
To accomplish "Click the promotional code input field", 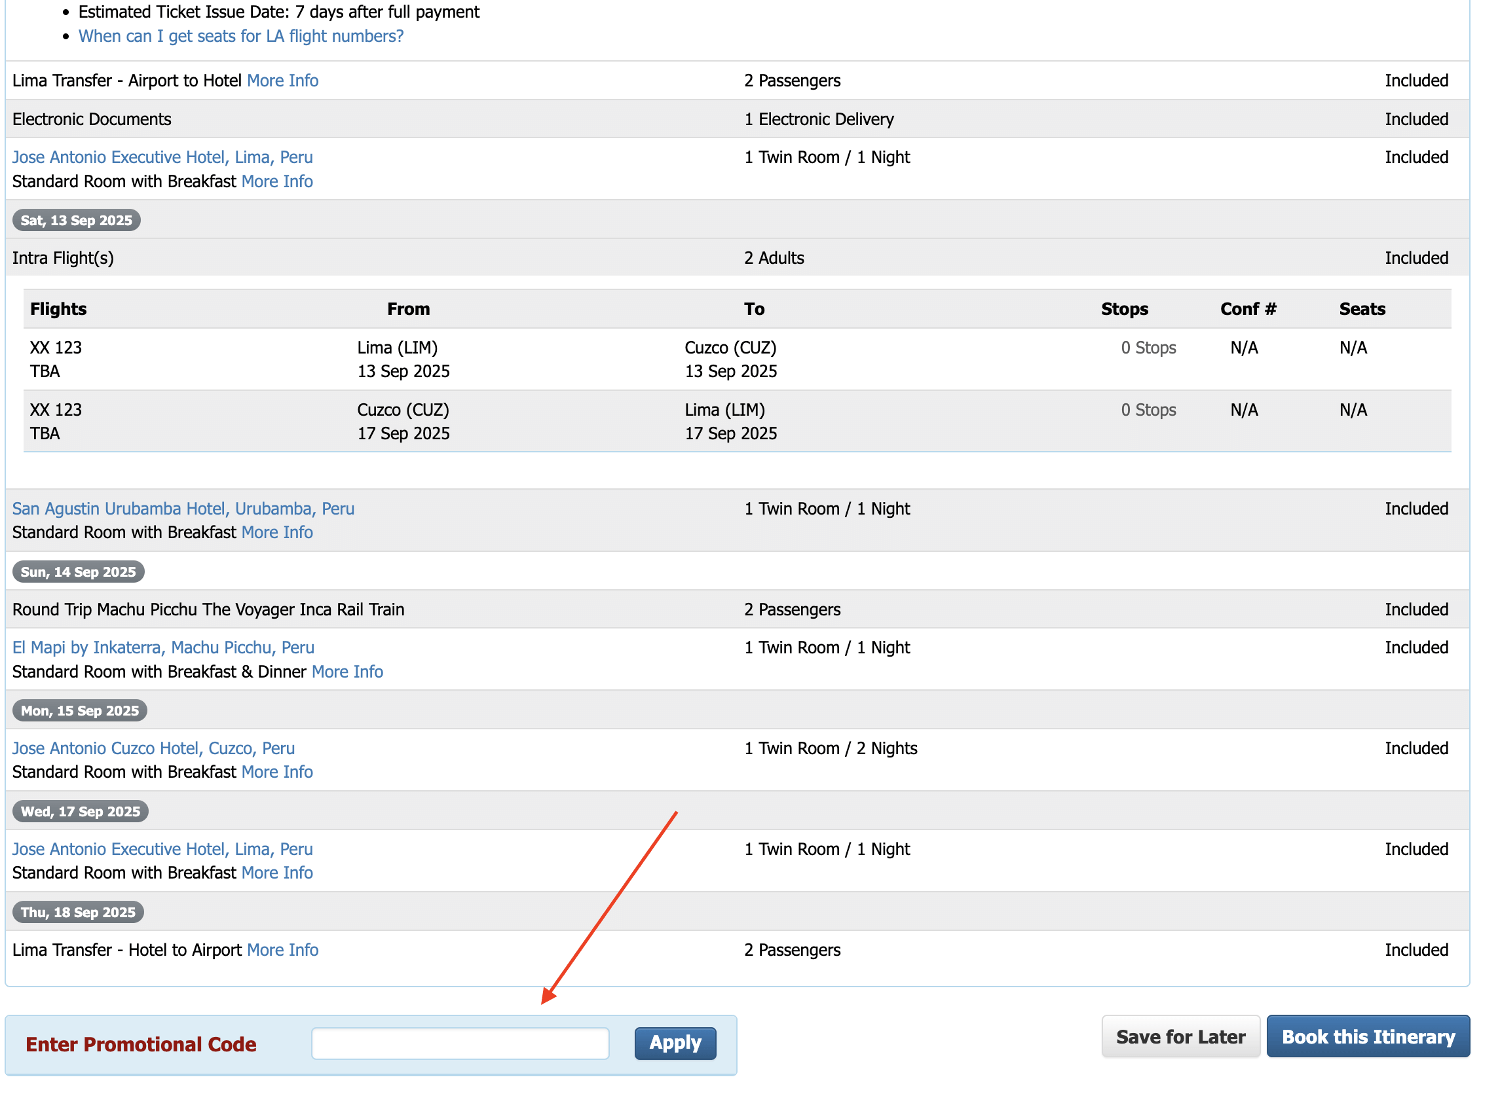I will coord(460,1043).
